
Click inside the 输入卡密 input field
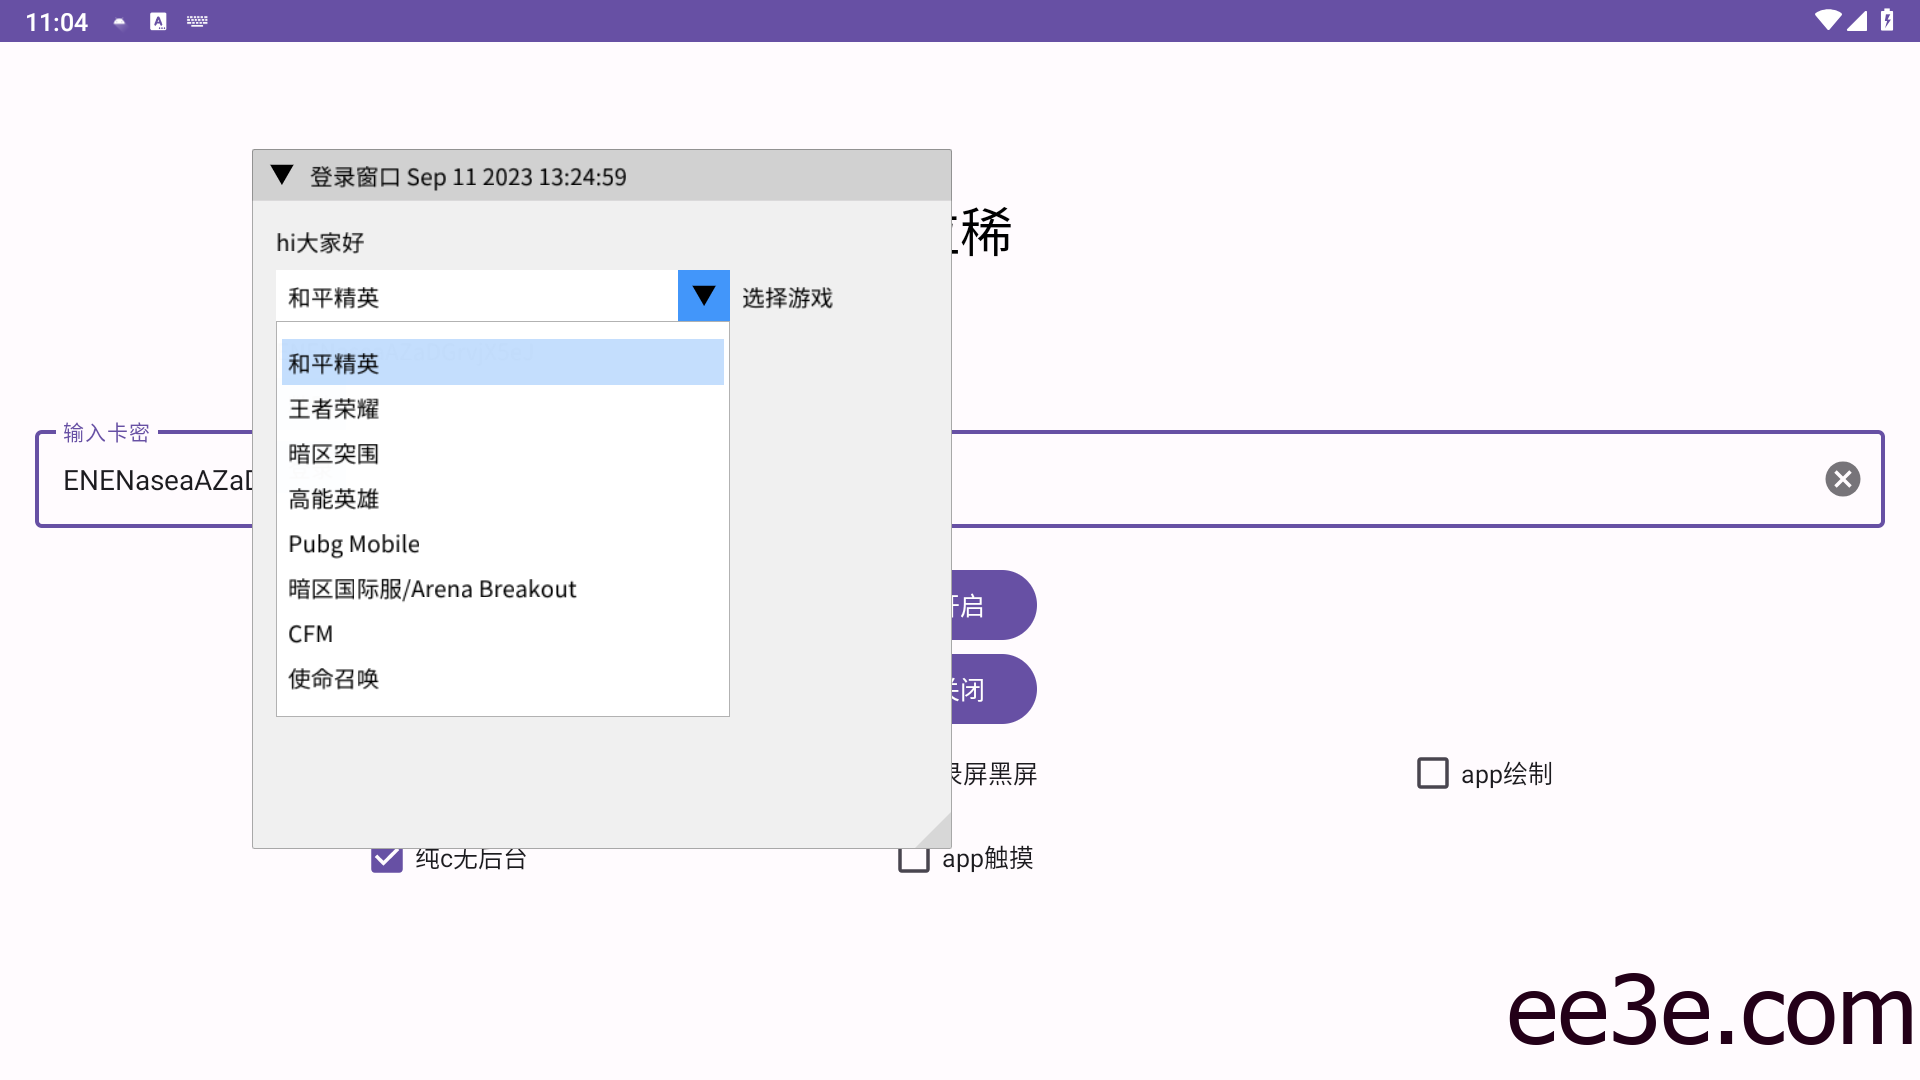150,480
